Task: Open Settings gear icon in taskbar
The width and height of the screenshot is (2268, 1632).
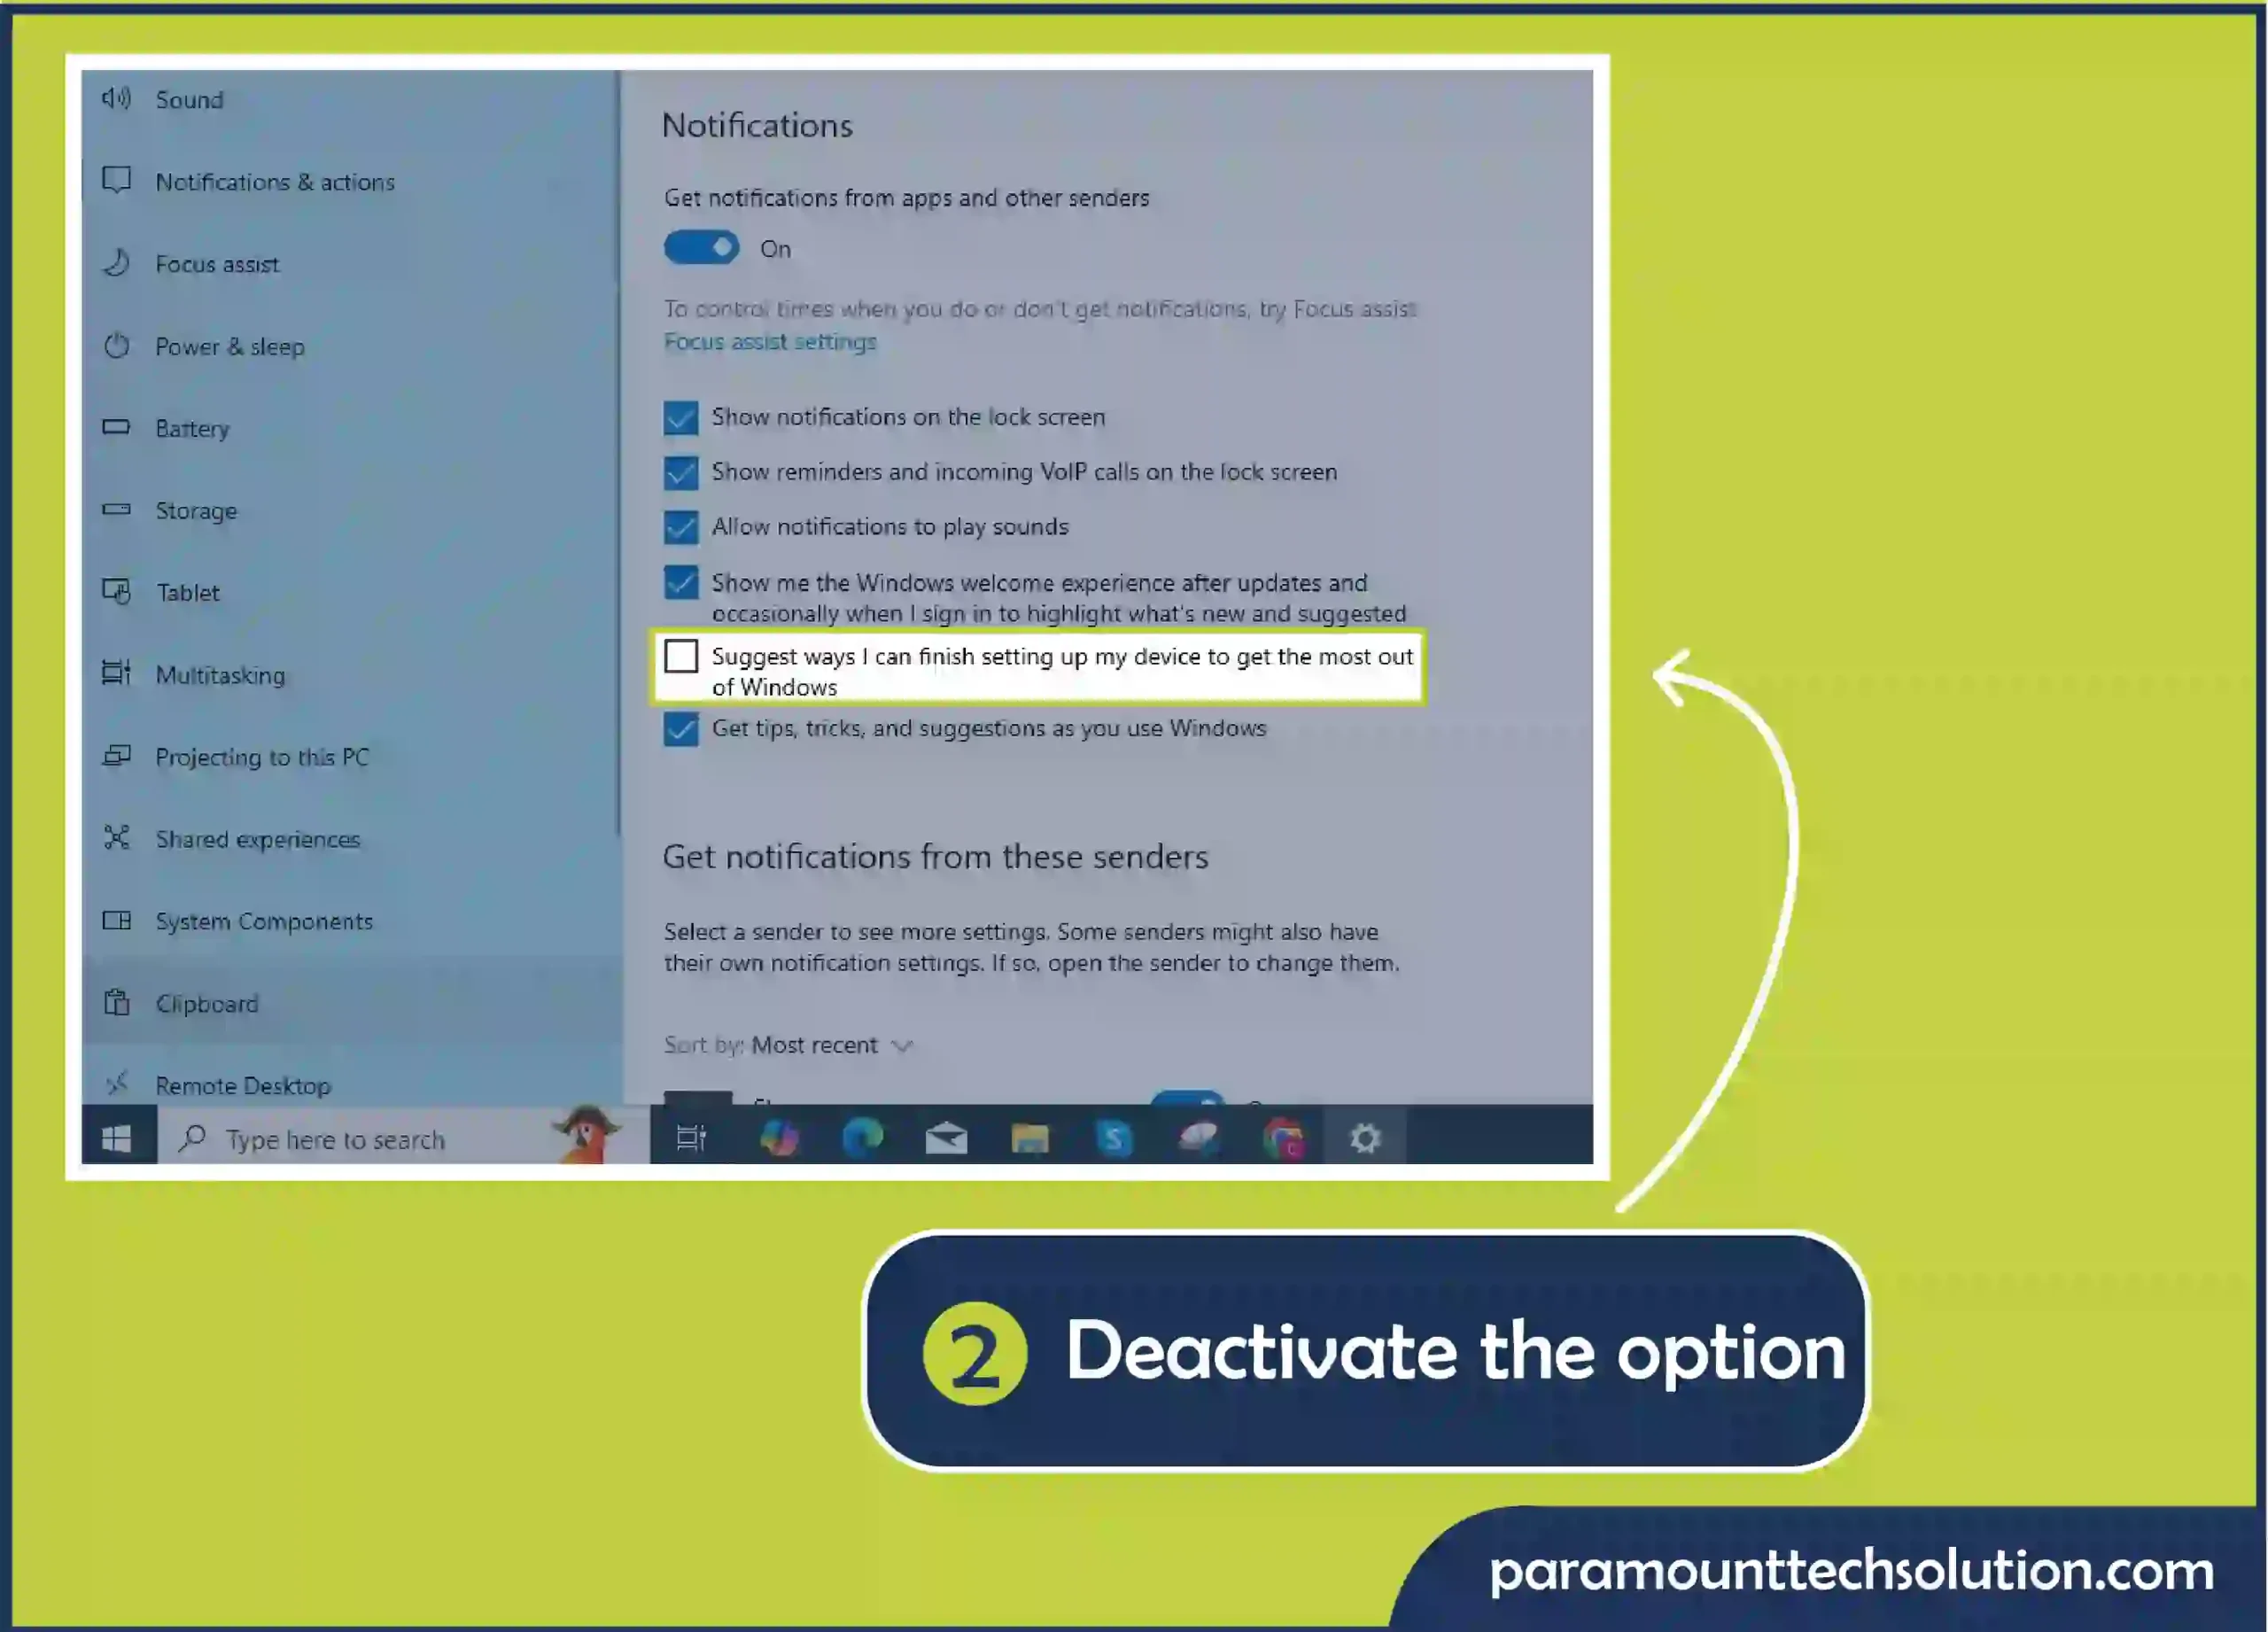Action: (x=1364, y=1138)
